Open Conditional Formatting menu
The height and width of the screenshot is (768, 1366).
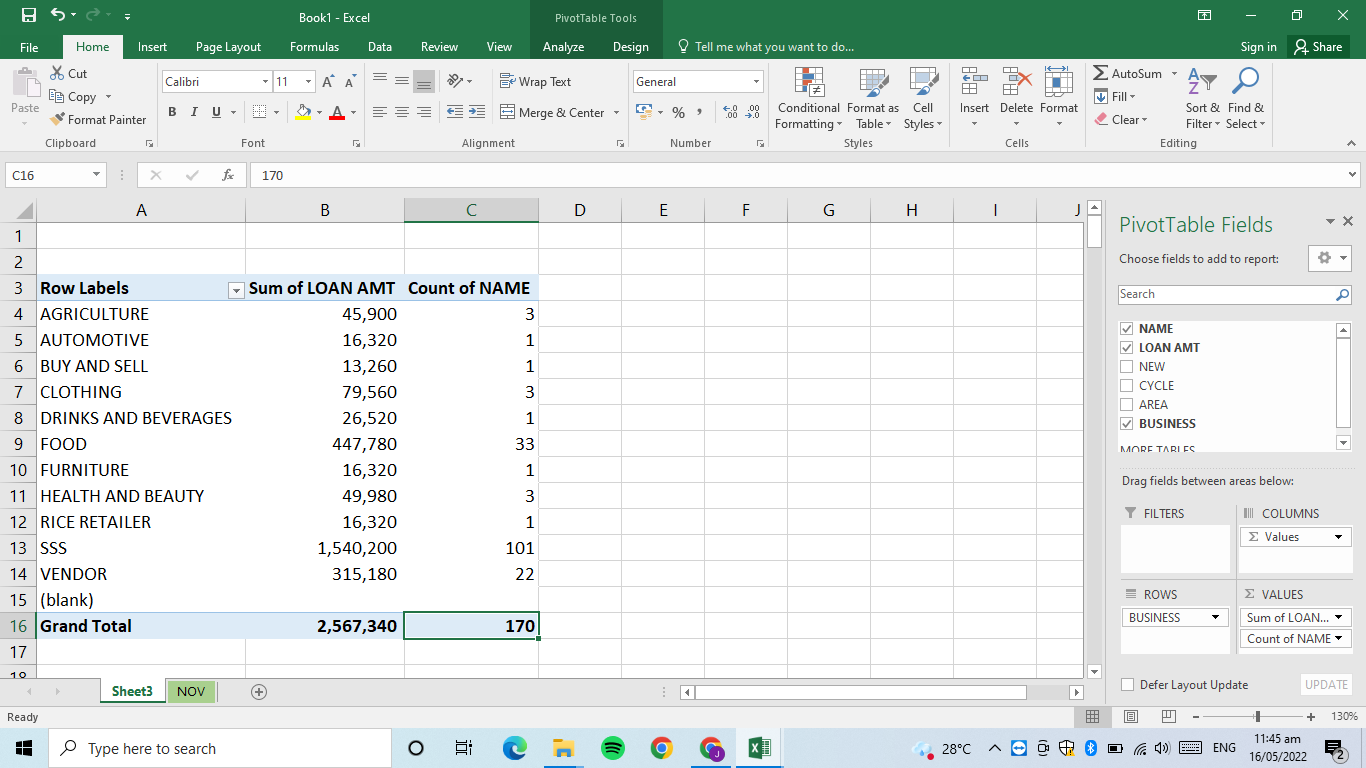coord(809,99)
